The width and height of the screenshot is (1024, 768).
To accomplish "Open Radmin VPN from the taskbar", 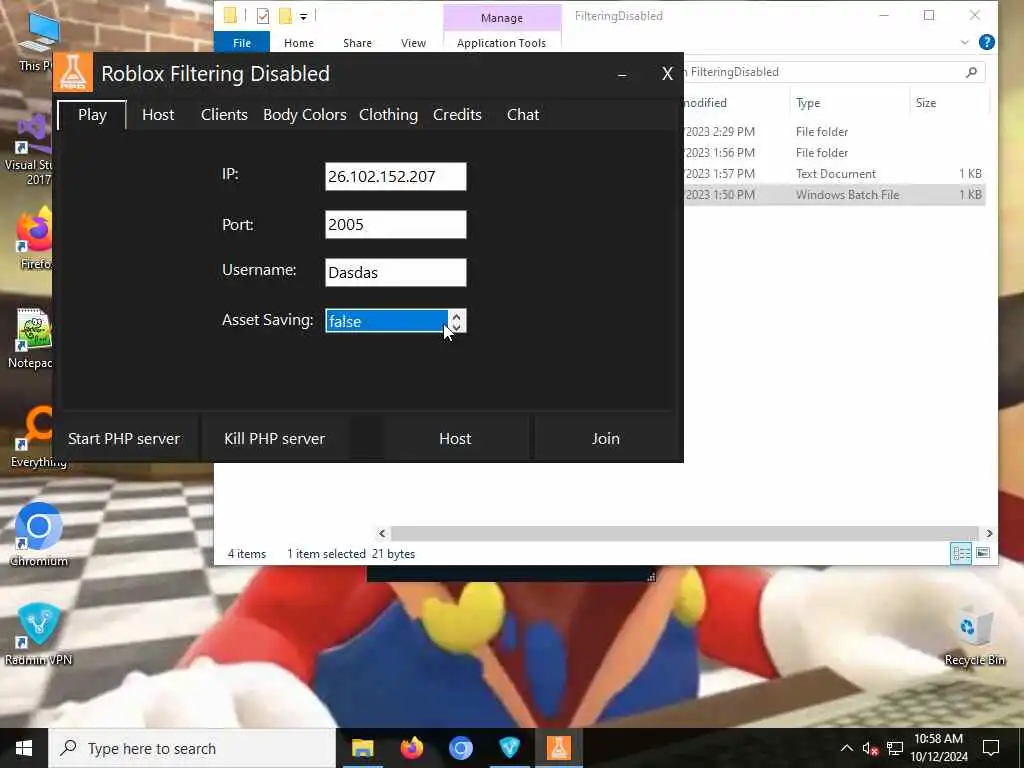I will point(509,748).
